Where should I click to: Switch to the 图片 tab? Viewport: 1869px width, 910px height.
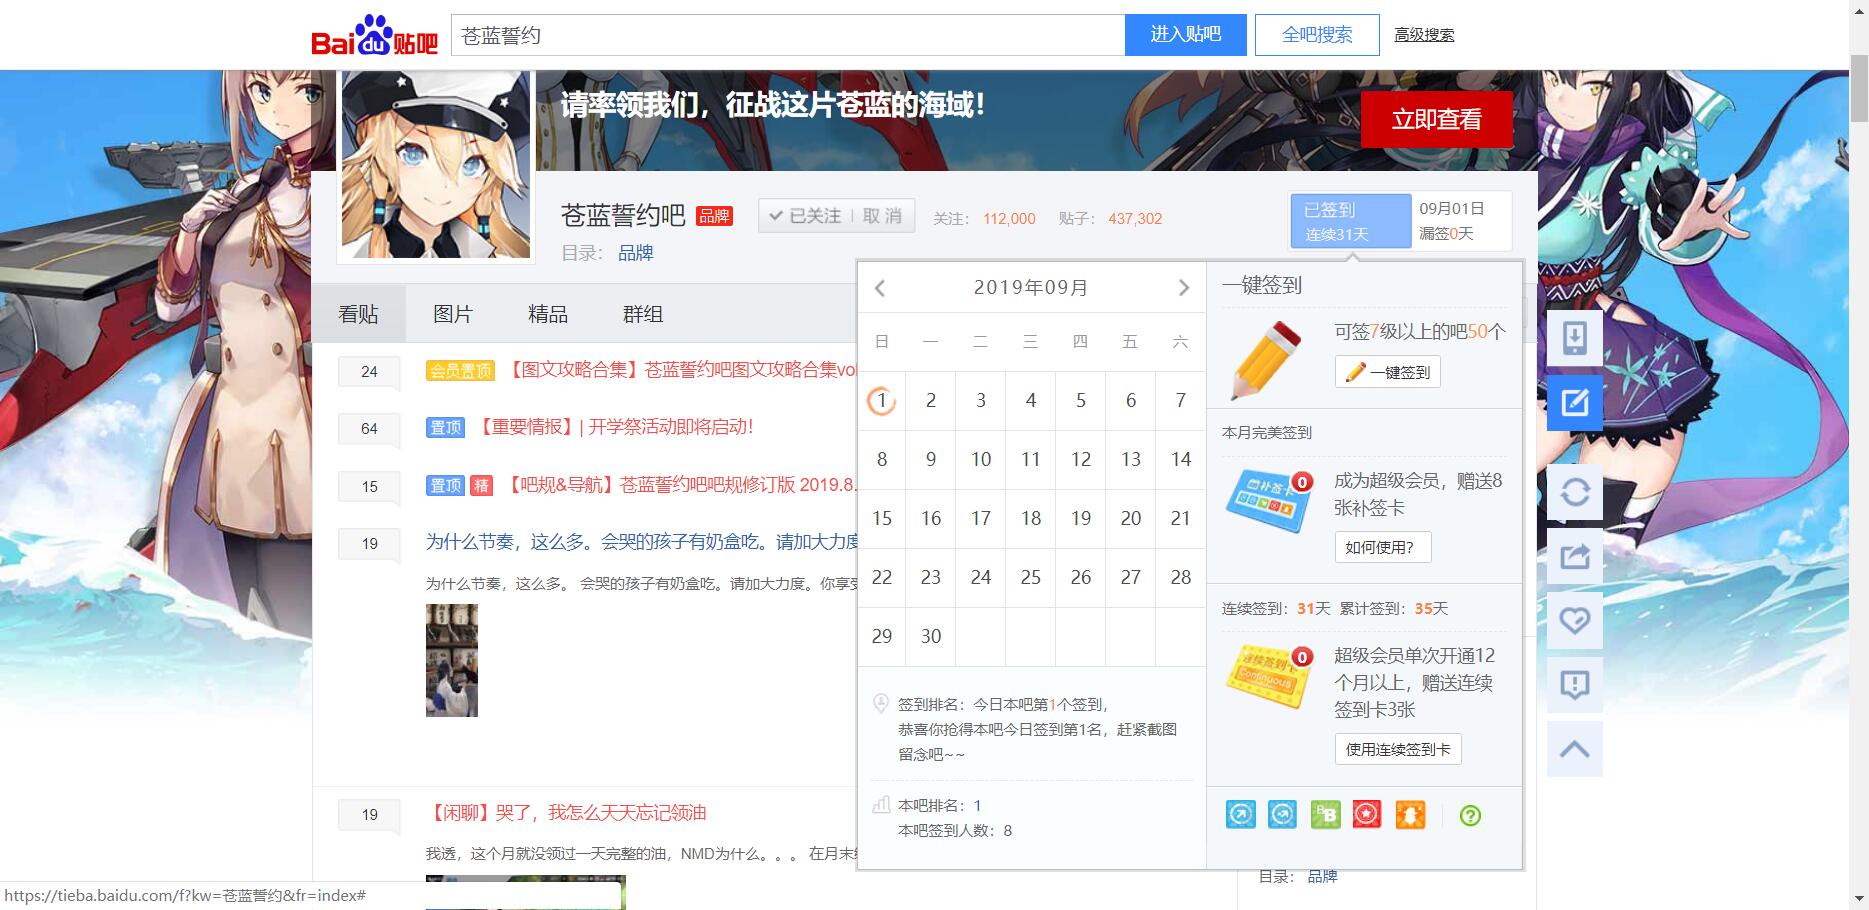[452, 314]
